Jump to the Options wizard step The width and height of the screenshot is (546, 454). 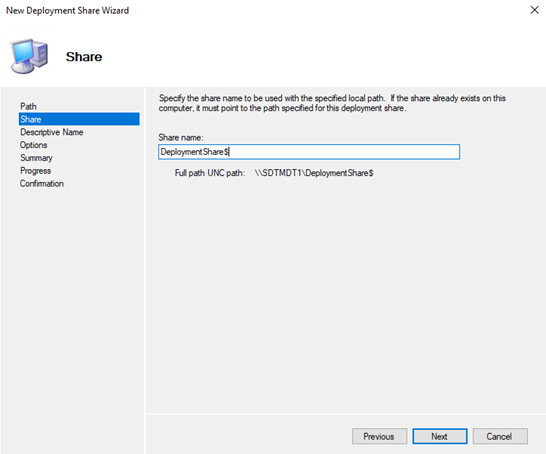(33, 145)
